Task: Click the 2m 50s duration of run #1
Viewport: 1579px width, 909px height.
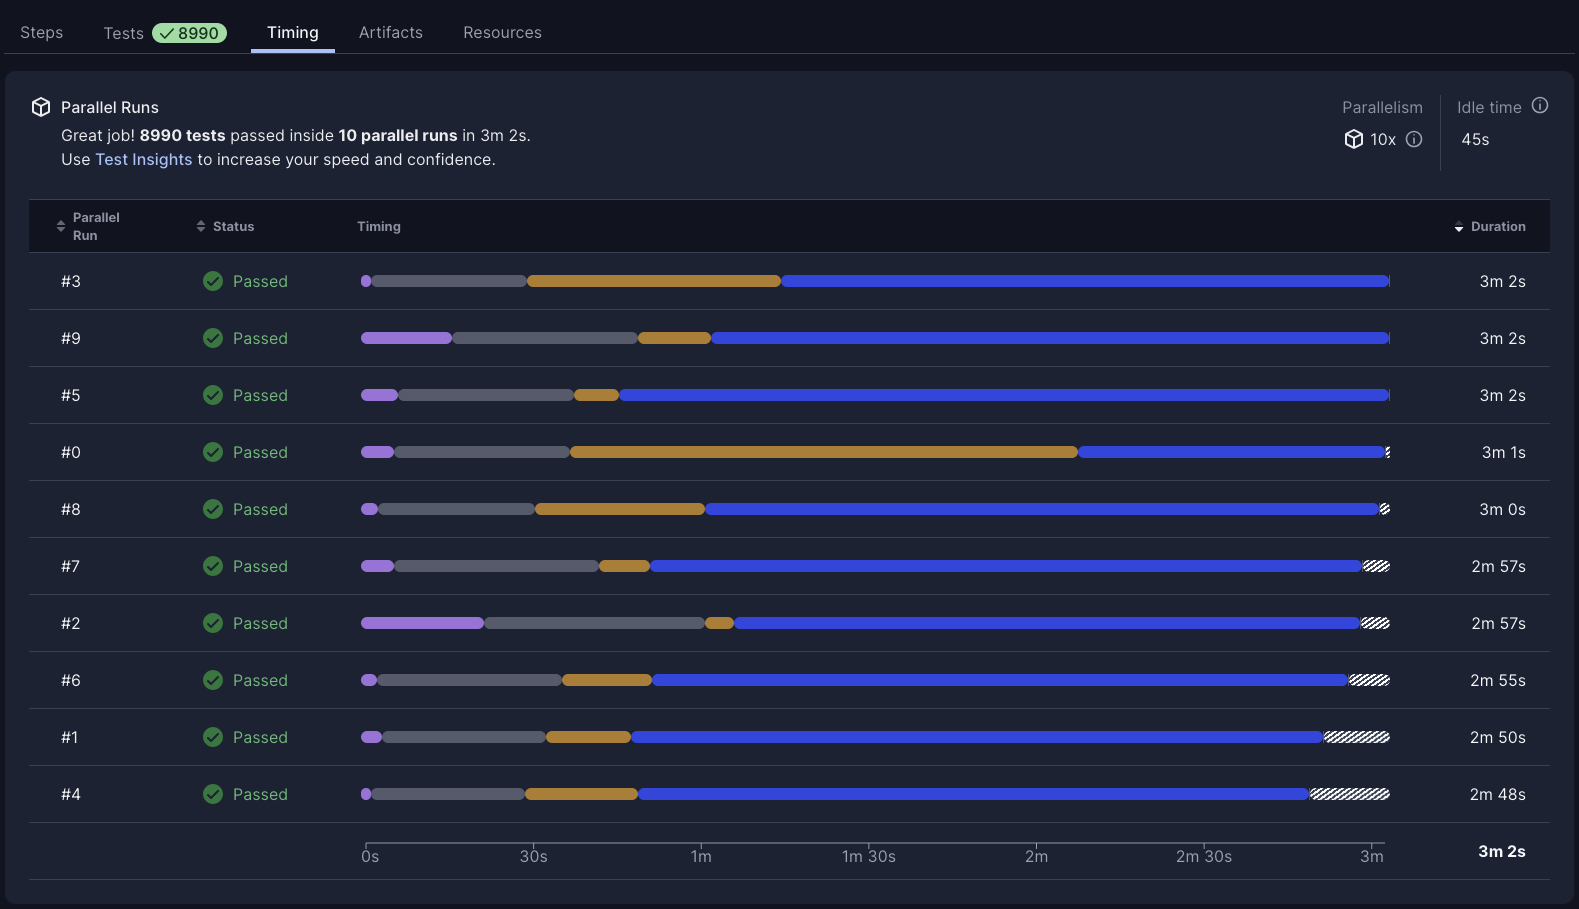Action: (x=1498, y=737)
